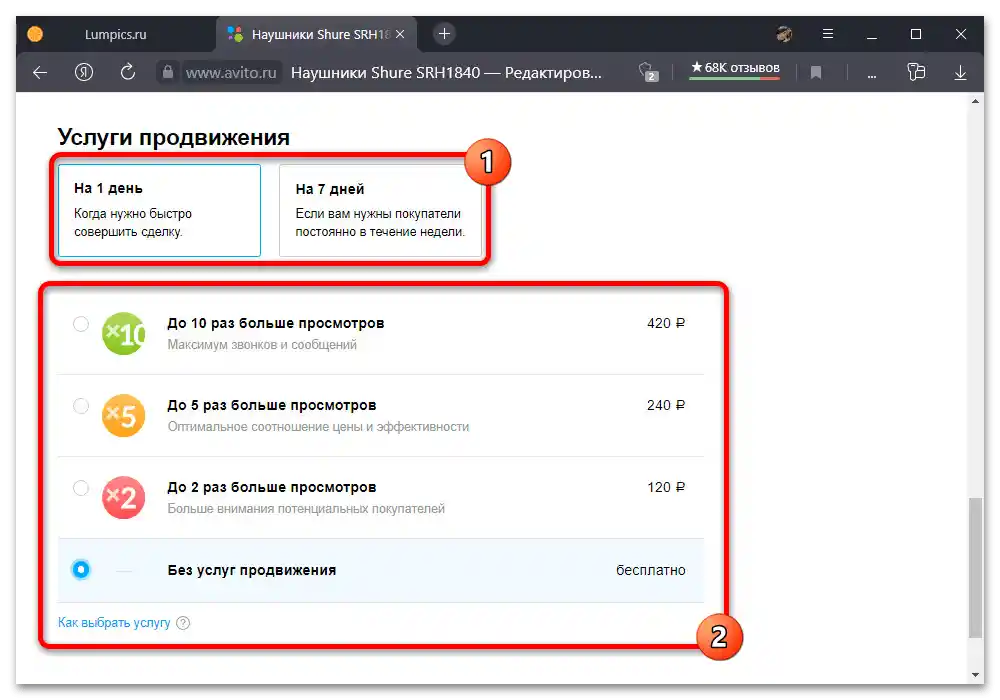The height and width of the screenshot is (700, 1000).
Task: Select the Без услуг продвижения radio button
Action: pos(81,569)
